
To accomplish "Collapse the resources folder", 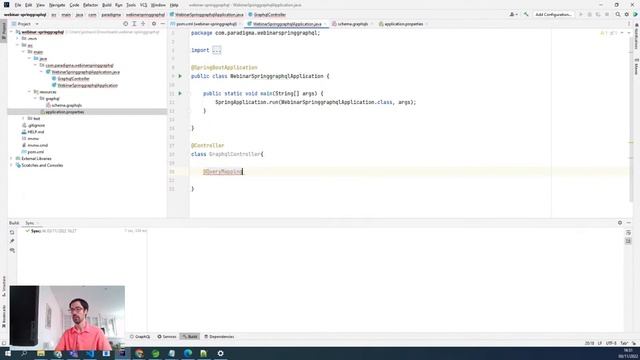I will (x=29, y=92).
